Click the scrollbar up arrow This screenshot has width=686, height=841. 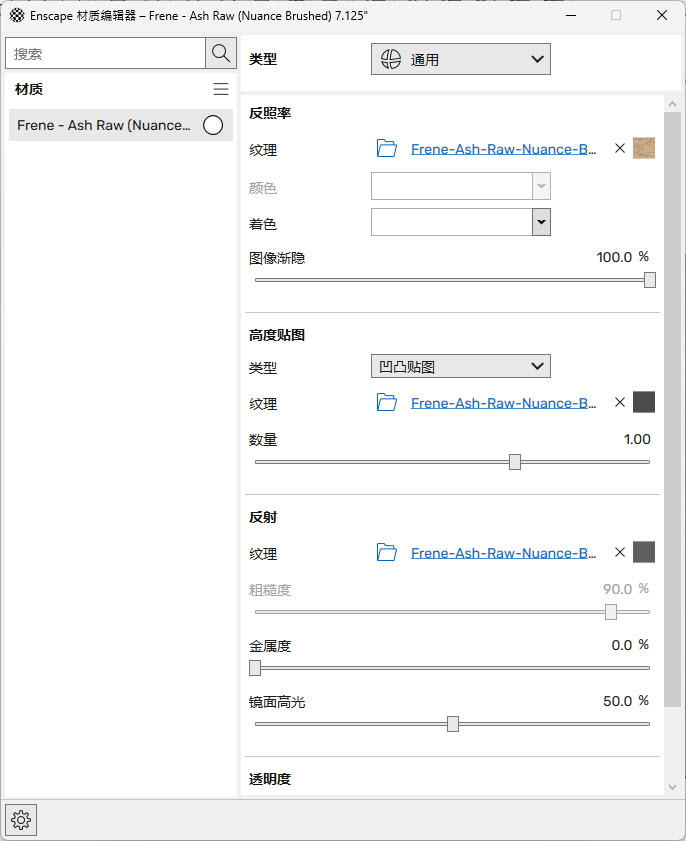click(x=672, y=105)
